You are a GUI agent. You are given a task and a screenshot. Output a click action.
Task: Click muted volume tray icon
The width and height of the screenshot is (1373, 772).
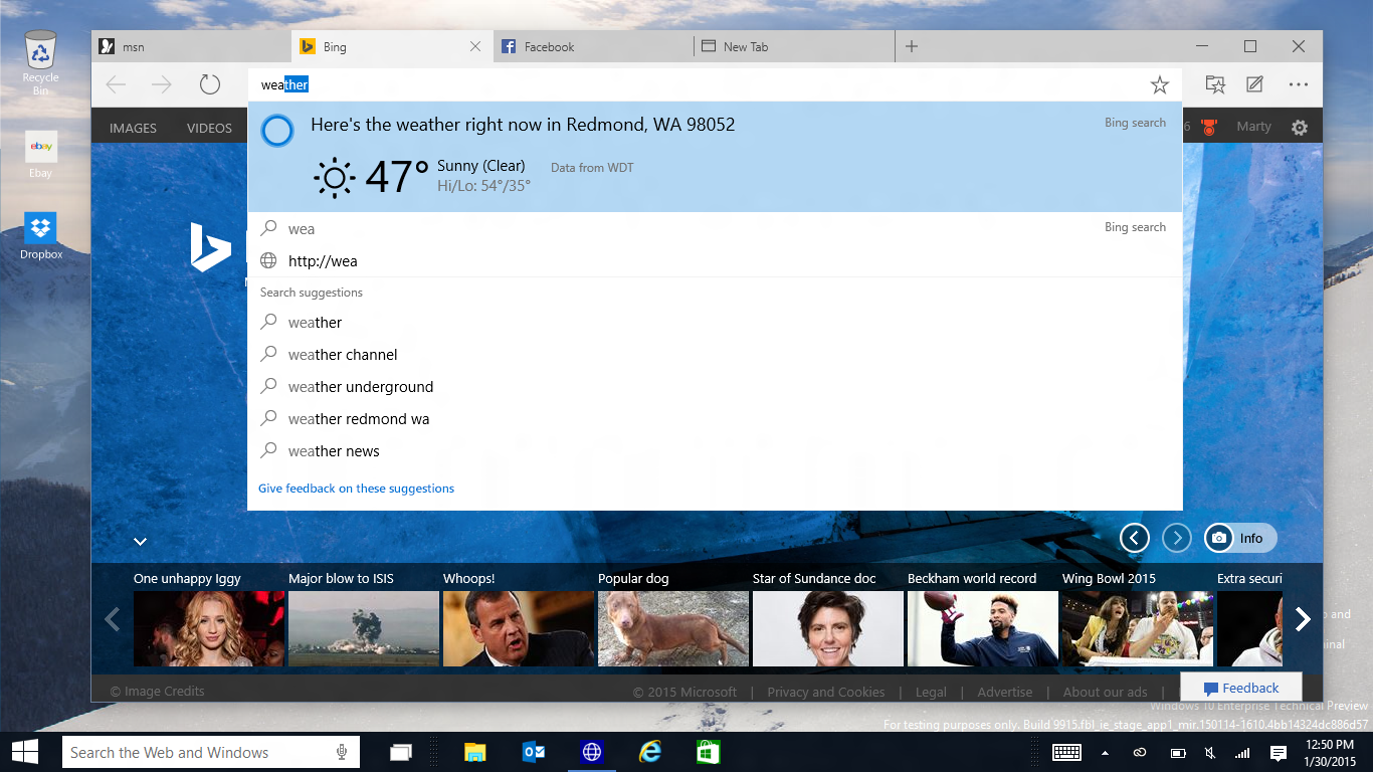tap(1209, 753)
